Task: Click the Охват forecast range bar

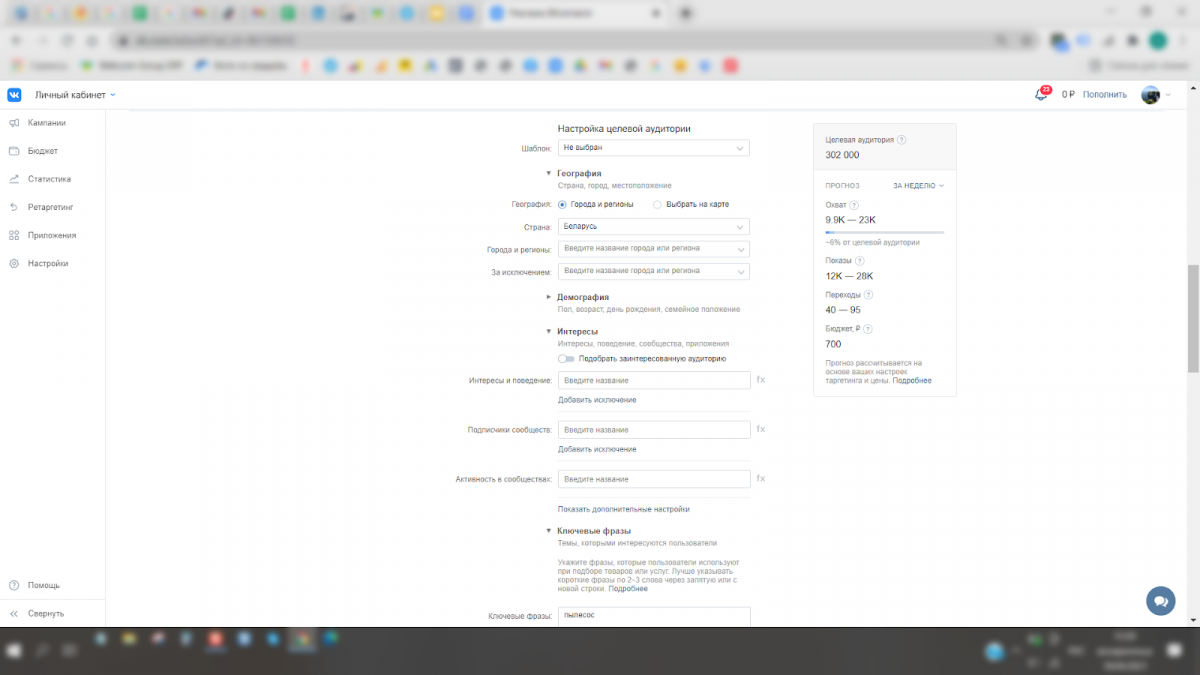Action: (884, 232)
